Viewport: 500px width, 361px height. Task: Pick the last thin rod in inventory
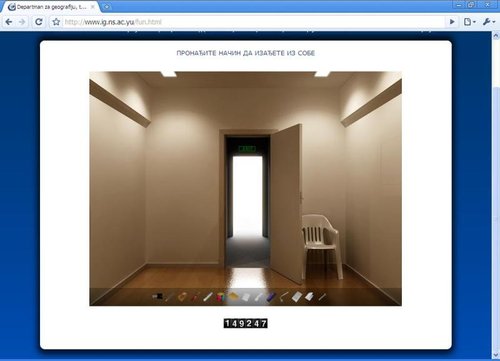click(322, 297)
